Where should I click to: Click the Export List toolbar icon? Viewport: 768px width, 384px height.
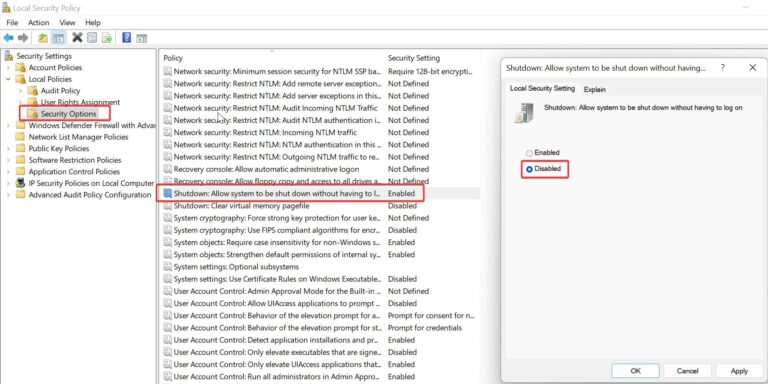coord(107,38)
